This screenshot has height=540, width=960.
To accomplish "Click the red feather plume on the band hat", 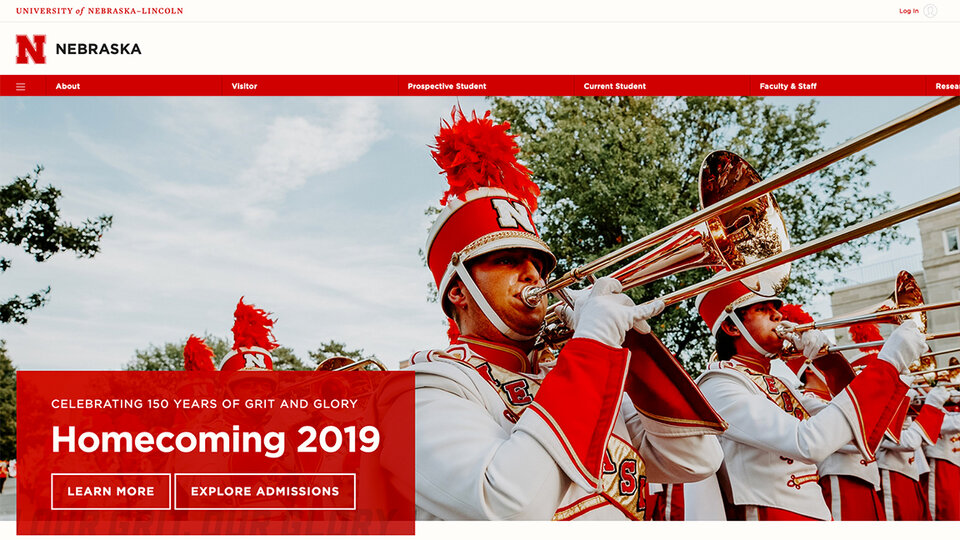I will tap(484, 156).
